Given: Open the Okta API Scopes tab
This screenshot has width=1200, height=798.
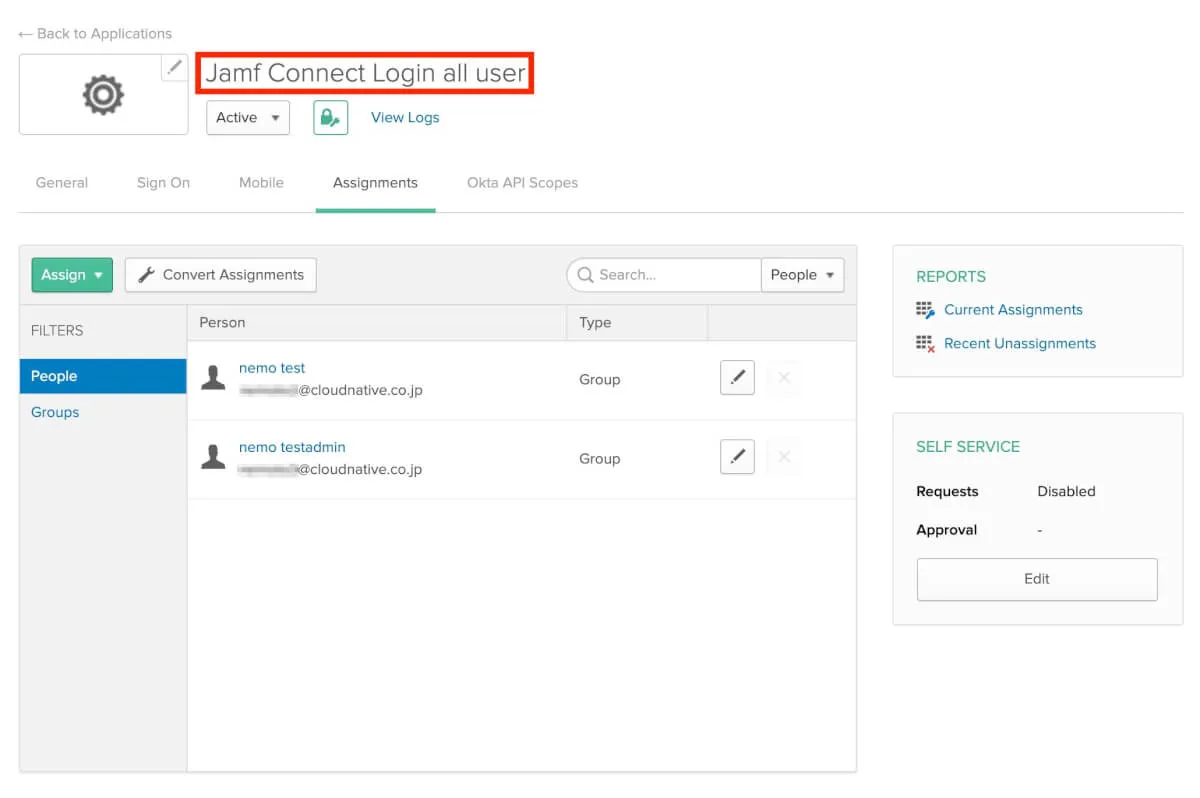Looking at the screenshot, I should pyautogui.click(x=522, y=183).
